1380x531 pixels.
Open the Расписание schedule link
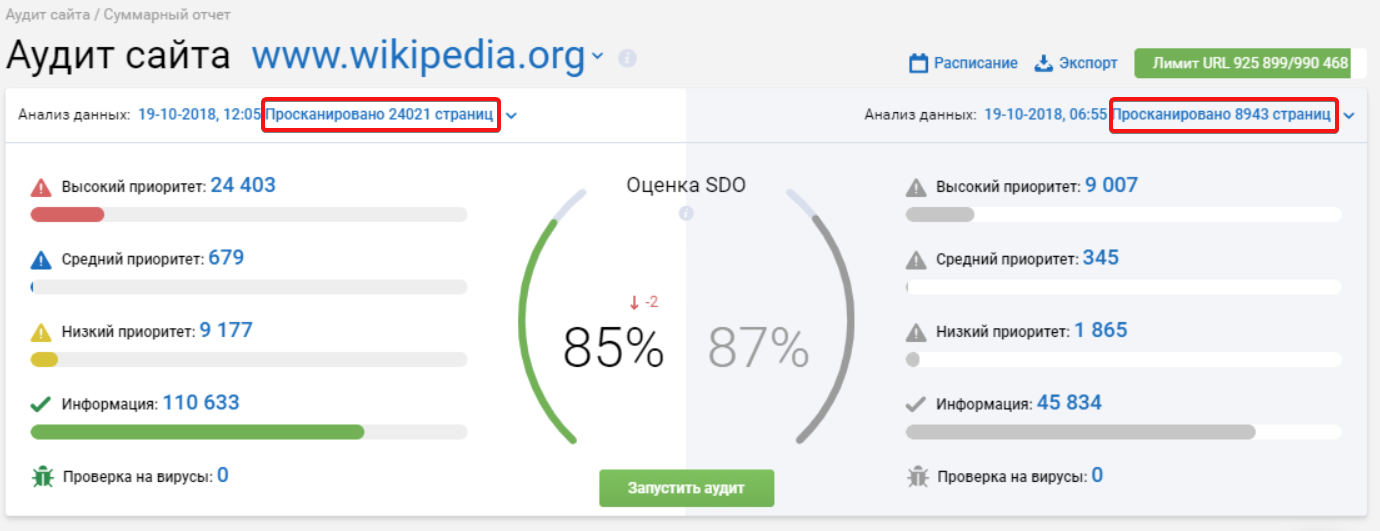tap(976, 63)
